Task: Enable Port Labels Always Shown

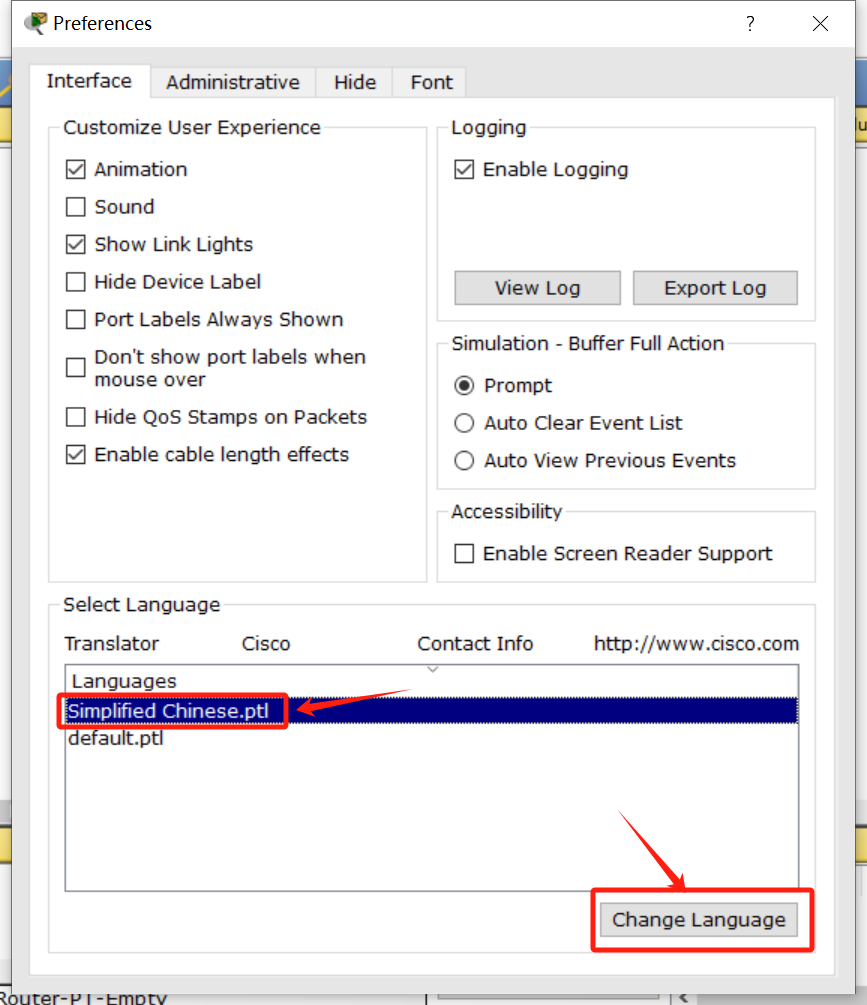Action: pos(76,319)
